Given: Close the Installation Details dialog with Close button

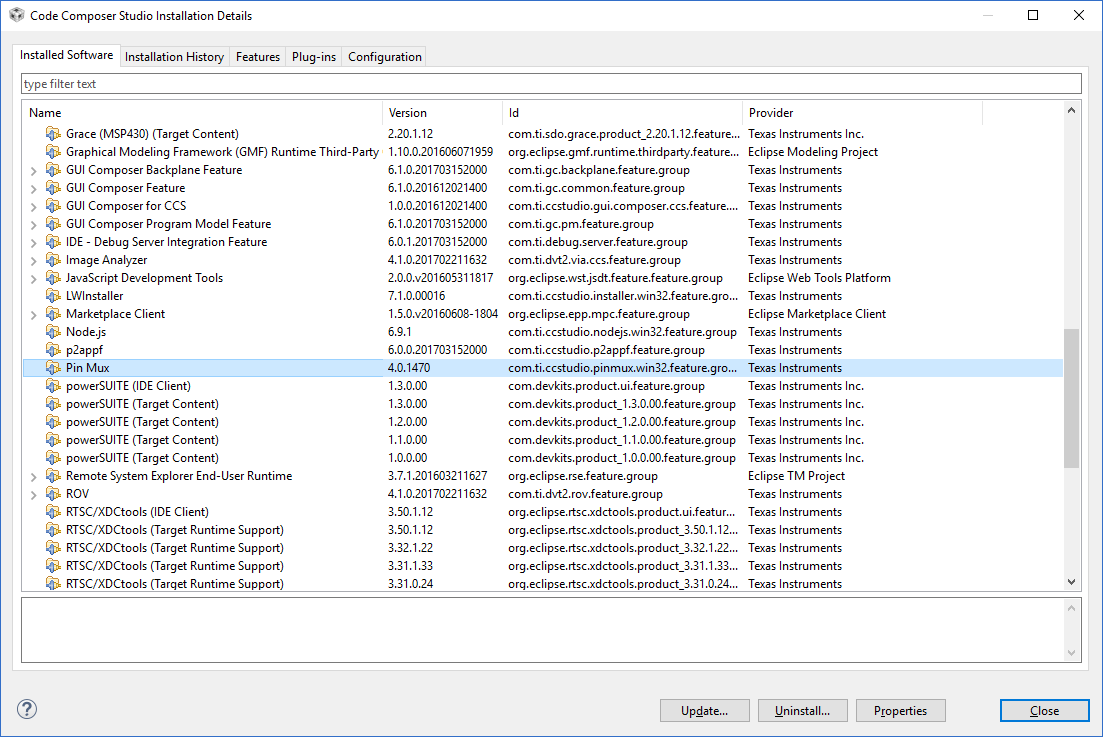Looking at the screenshot, I should point(1045,710).
